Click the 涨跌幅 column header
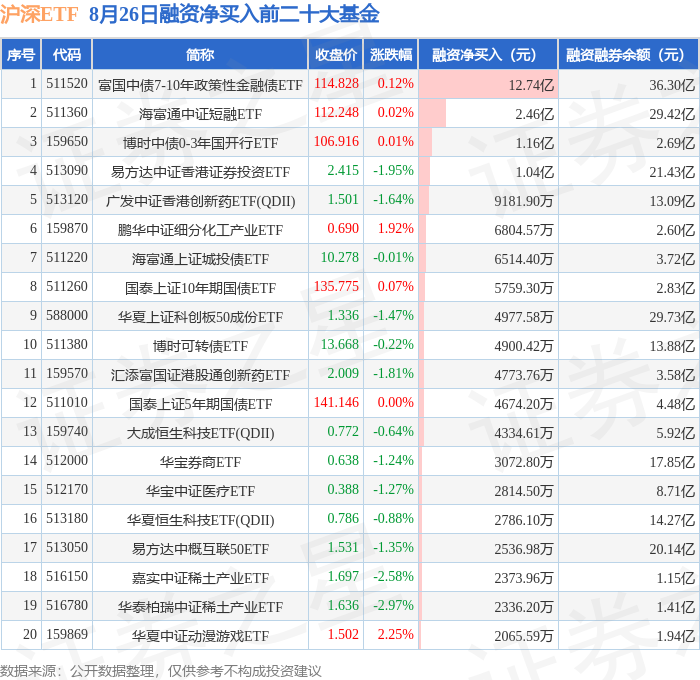This screenshot has height=680, width=700. coord(391,54)
